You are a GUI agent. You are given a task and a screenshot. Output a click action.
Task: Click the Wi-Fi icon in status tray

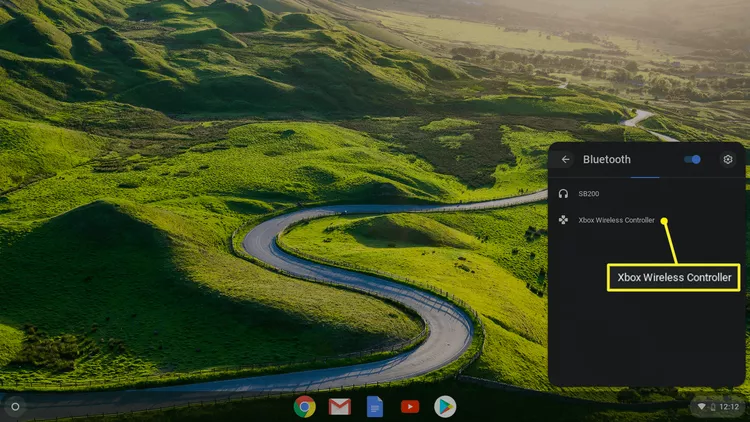pos(702,407)
